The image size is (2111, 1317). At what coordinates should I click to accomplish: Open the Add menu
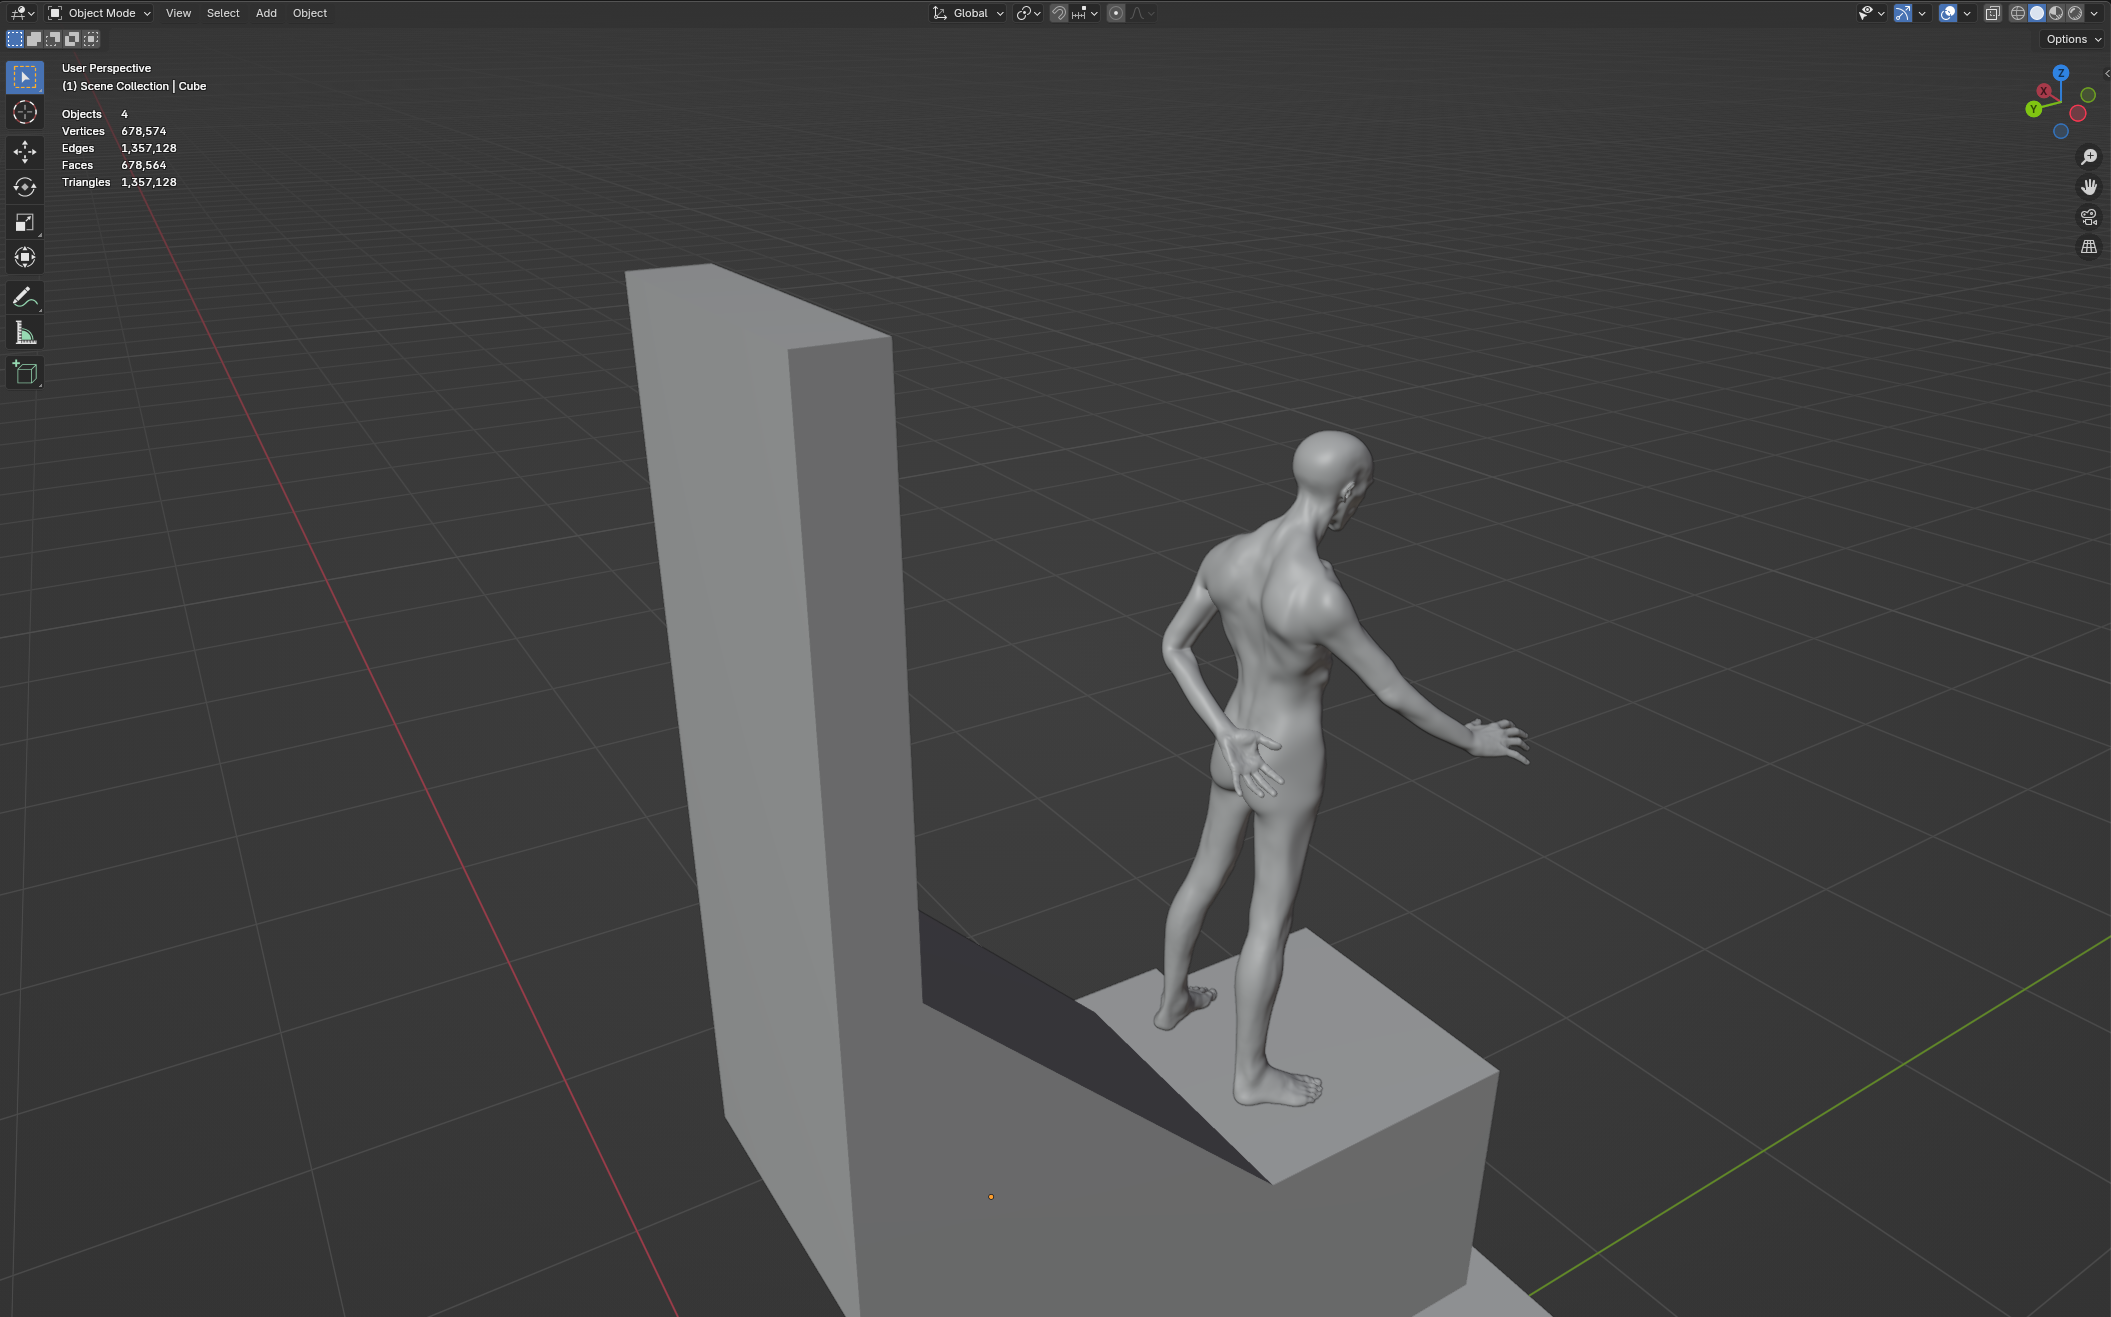click(265, 13)
